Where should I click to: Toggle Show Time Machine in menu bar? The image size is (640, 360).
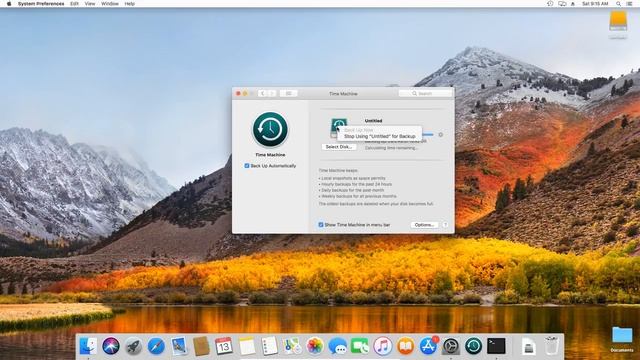point(321,224)
